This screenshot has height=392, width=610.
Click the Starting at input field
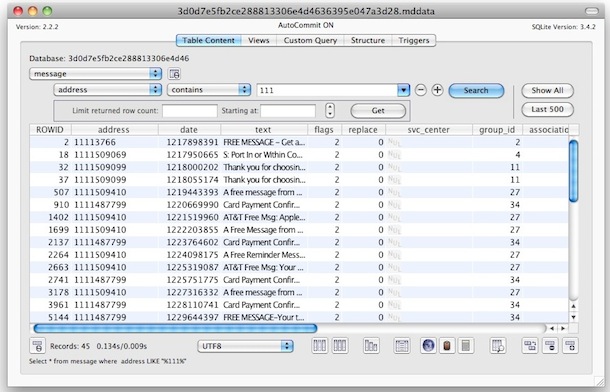coord(288,110)
